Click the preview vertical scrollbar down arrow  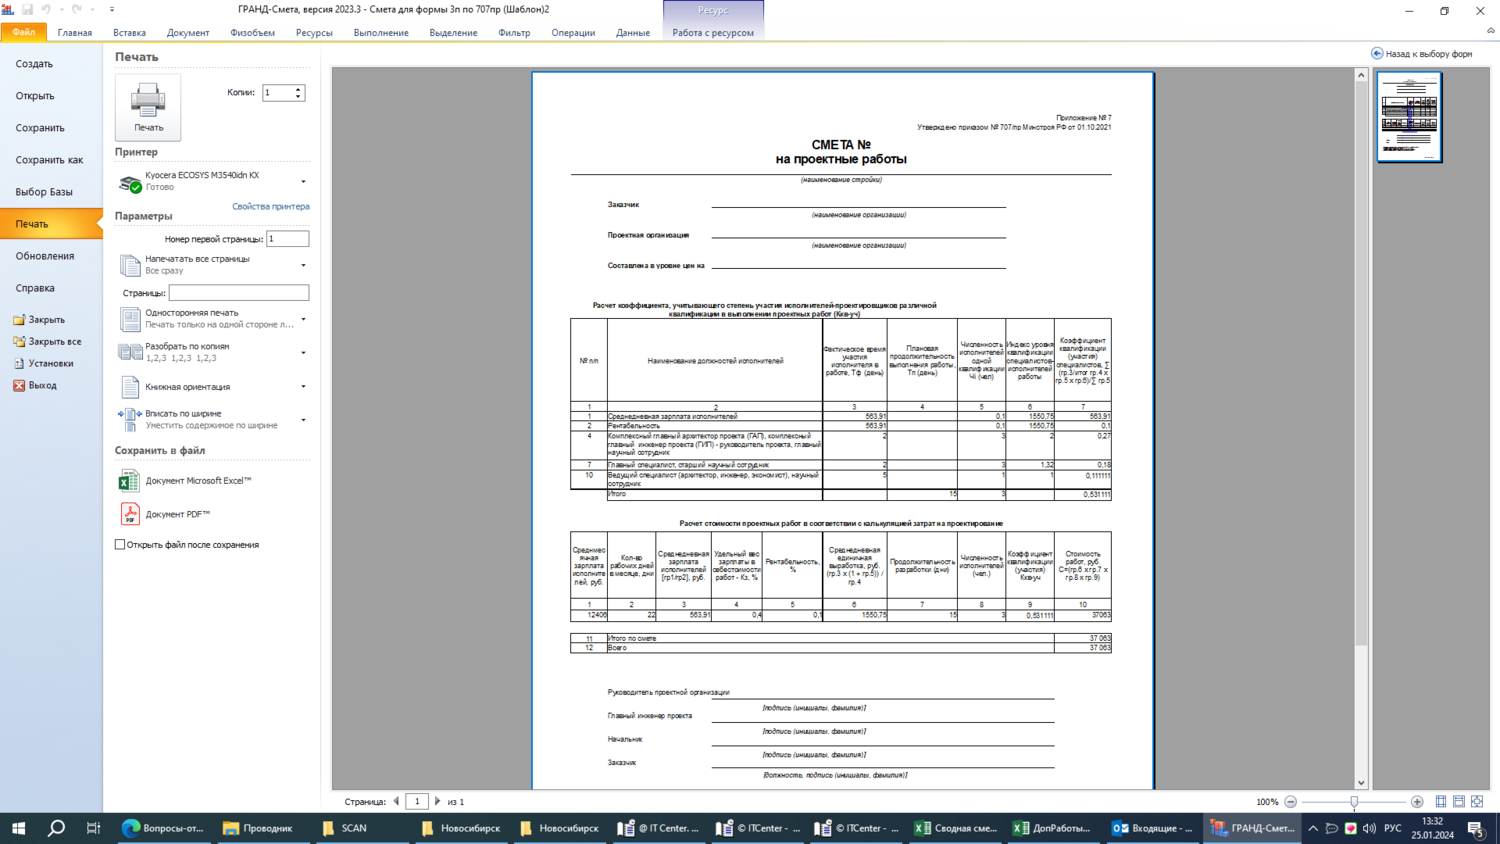(x=1361, y=784)
